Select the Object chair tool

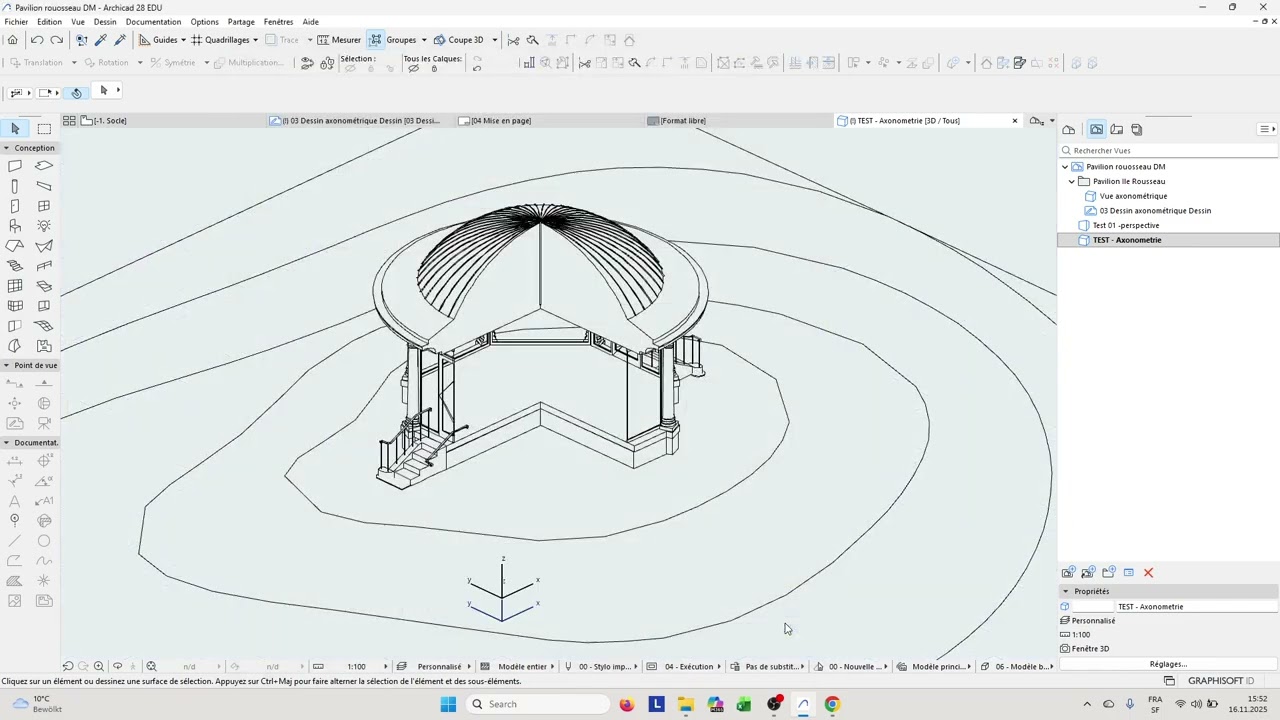click(15, 226)
